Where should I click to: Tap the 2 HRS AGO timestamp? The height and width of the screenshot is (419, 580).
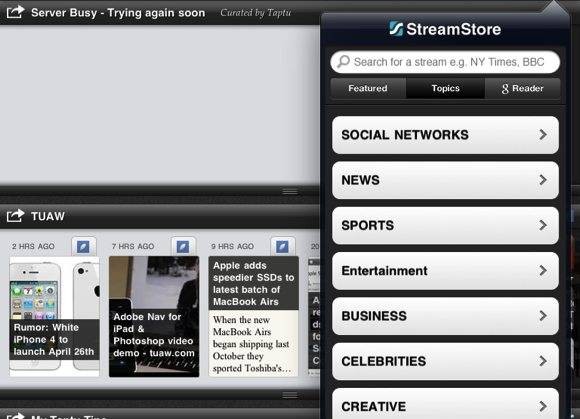pos(33,246)
